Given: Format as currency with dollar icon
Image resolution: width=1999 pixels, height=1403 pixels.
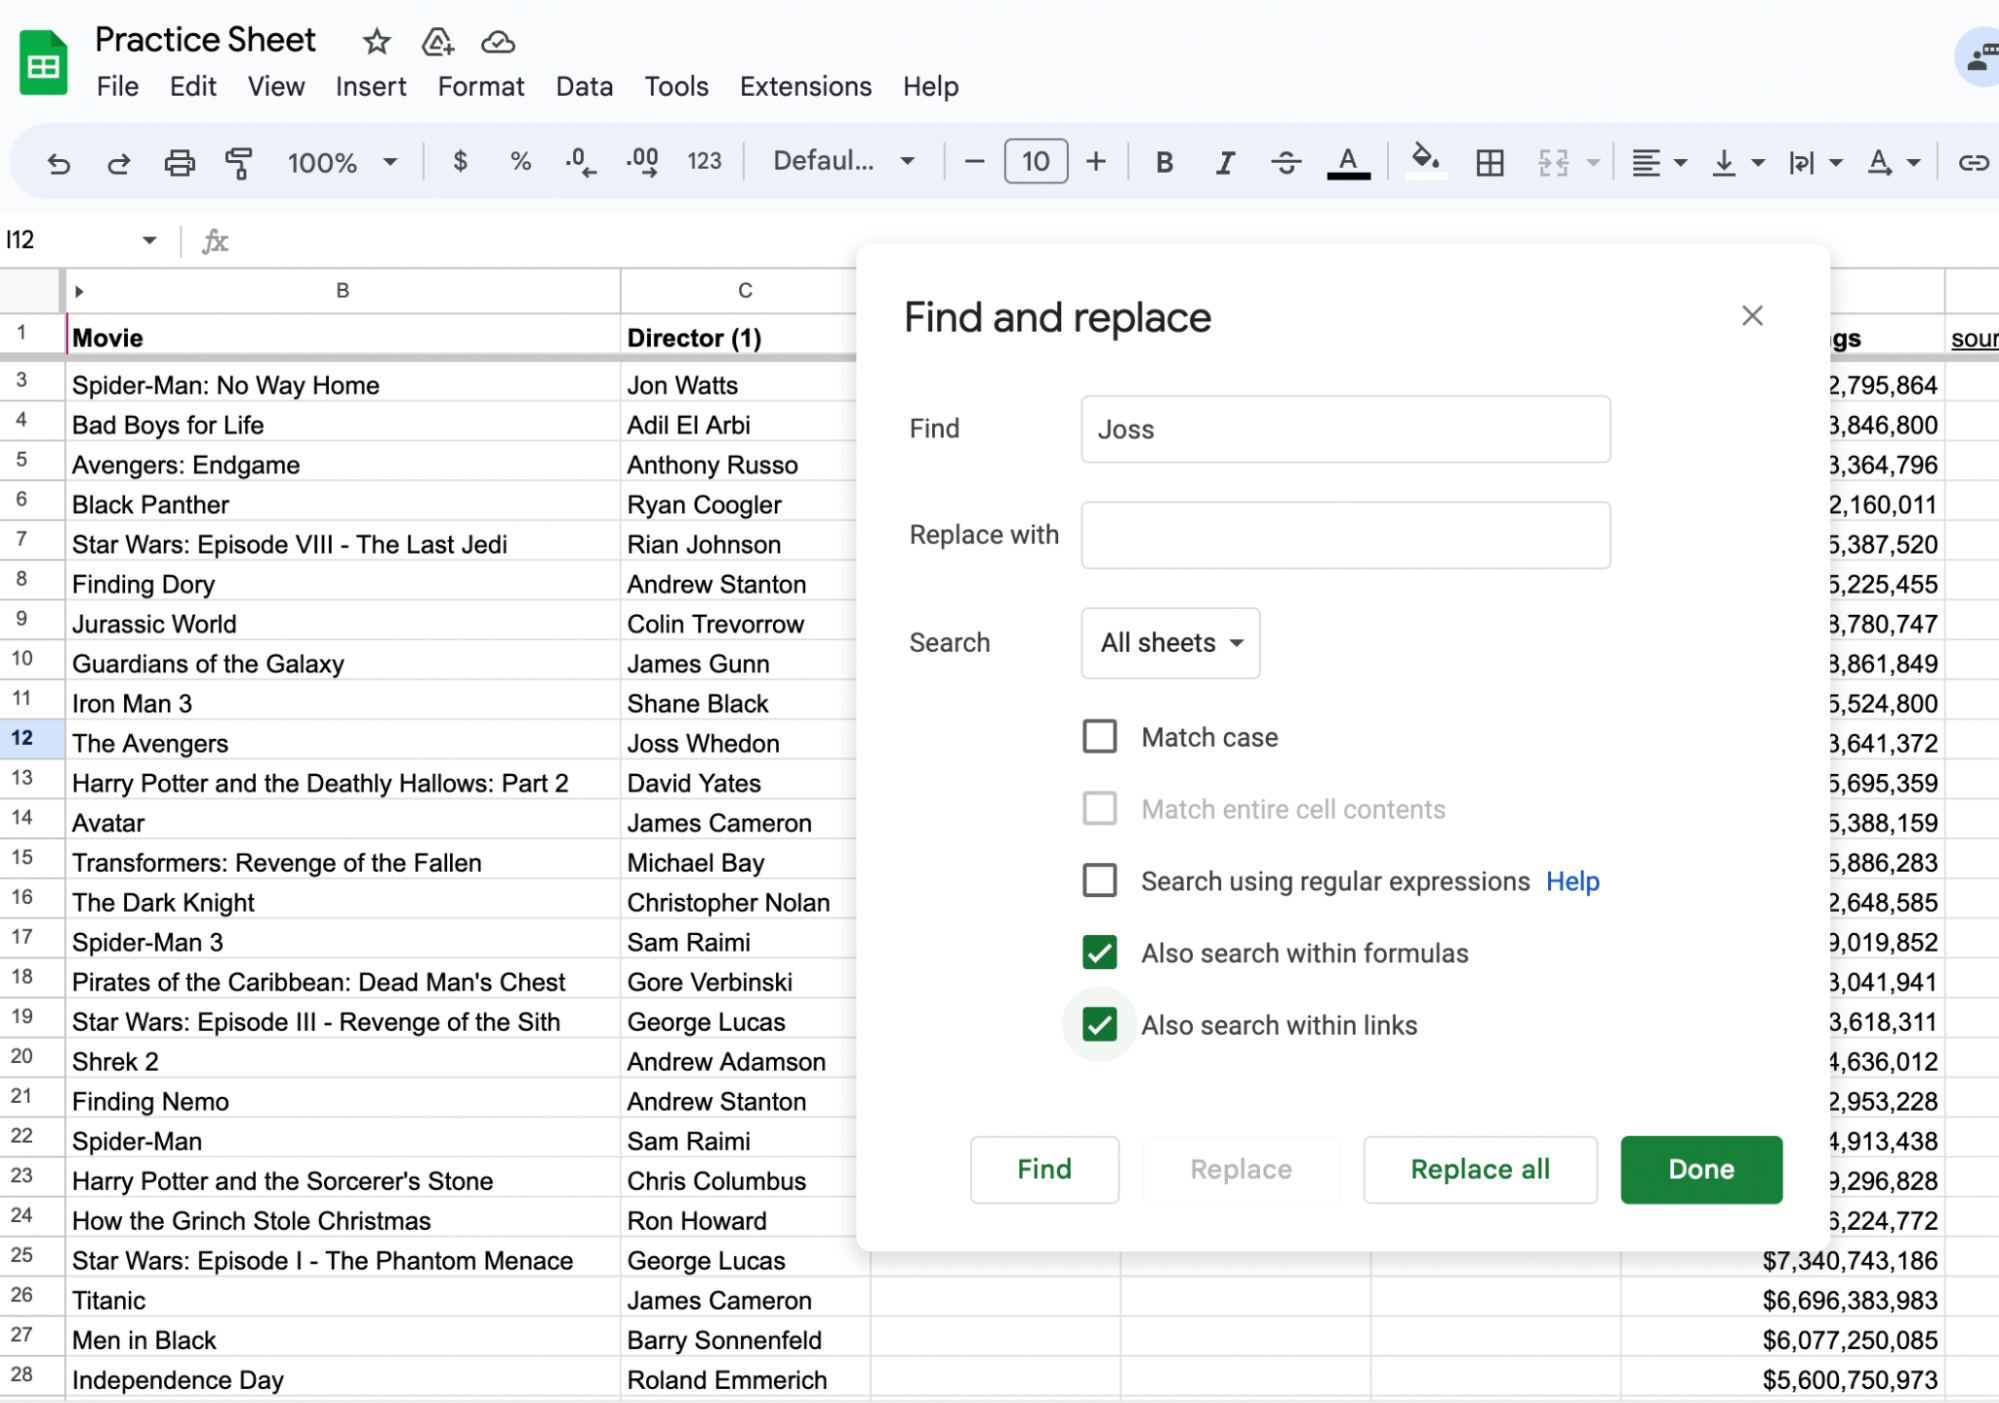Looking at the screenshot, I should 460,161.
